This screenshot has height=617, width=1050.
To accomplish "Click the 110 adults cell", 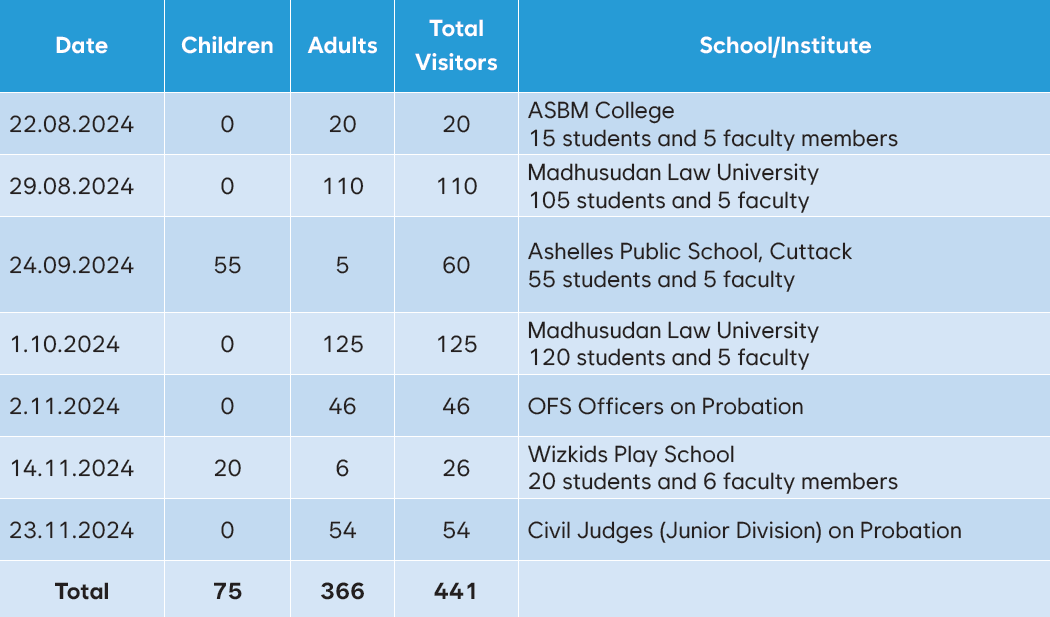I will tap(342, 186).
